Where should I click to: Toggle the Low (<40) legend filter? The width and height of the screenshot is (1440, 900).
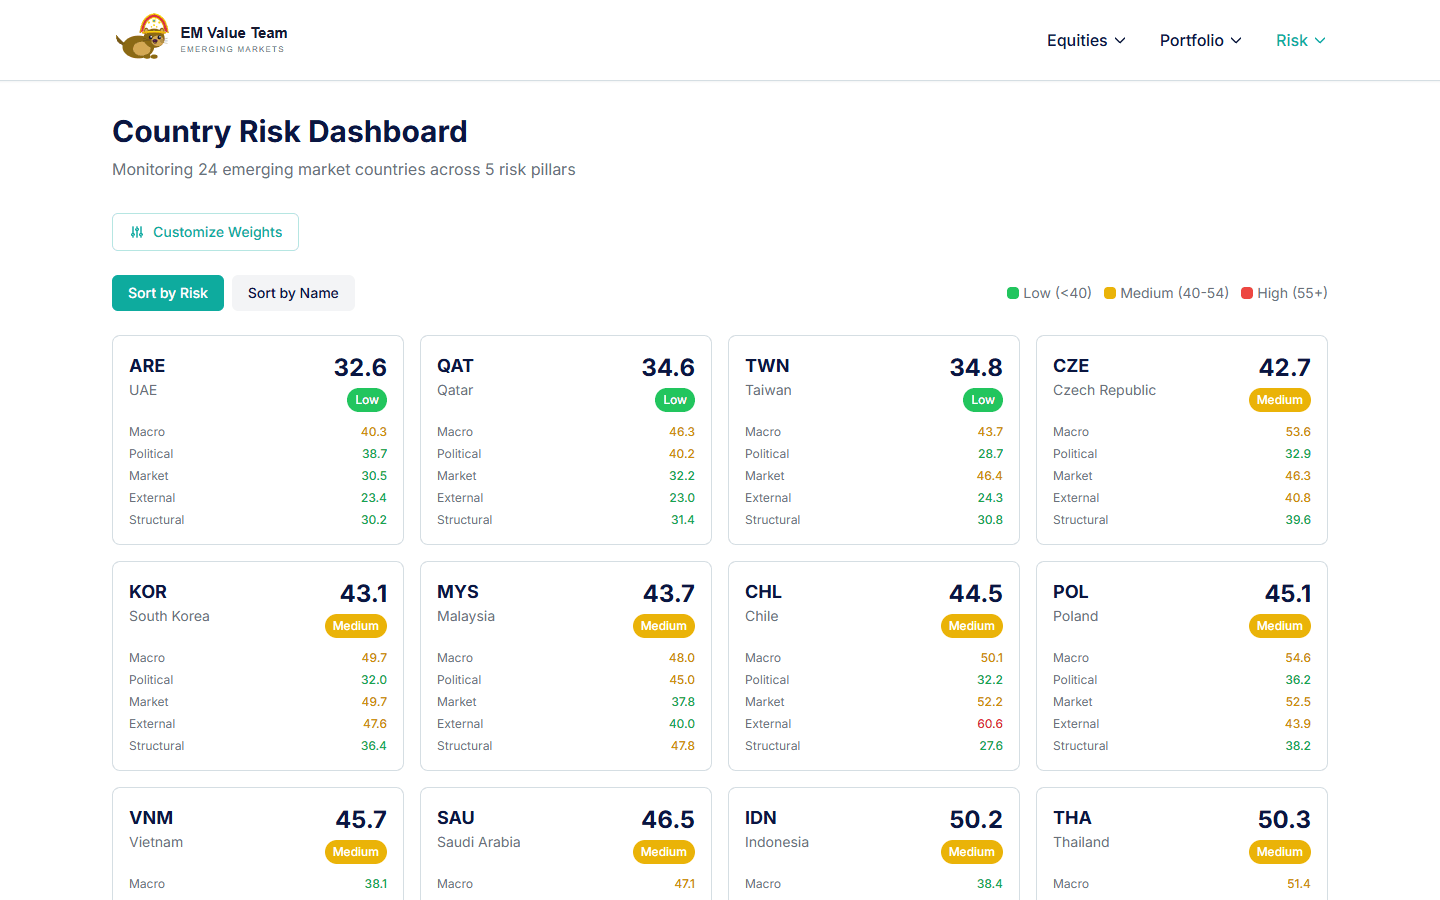coord(1048,292)
